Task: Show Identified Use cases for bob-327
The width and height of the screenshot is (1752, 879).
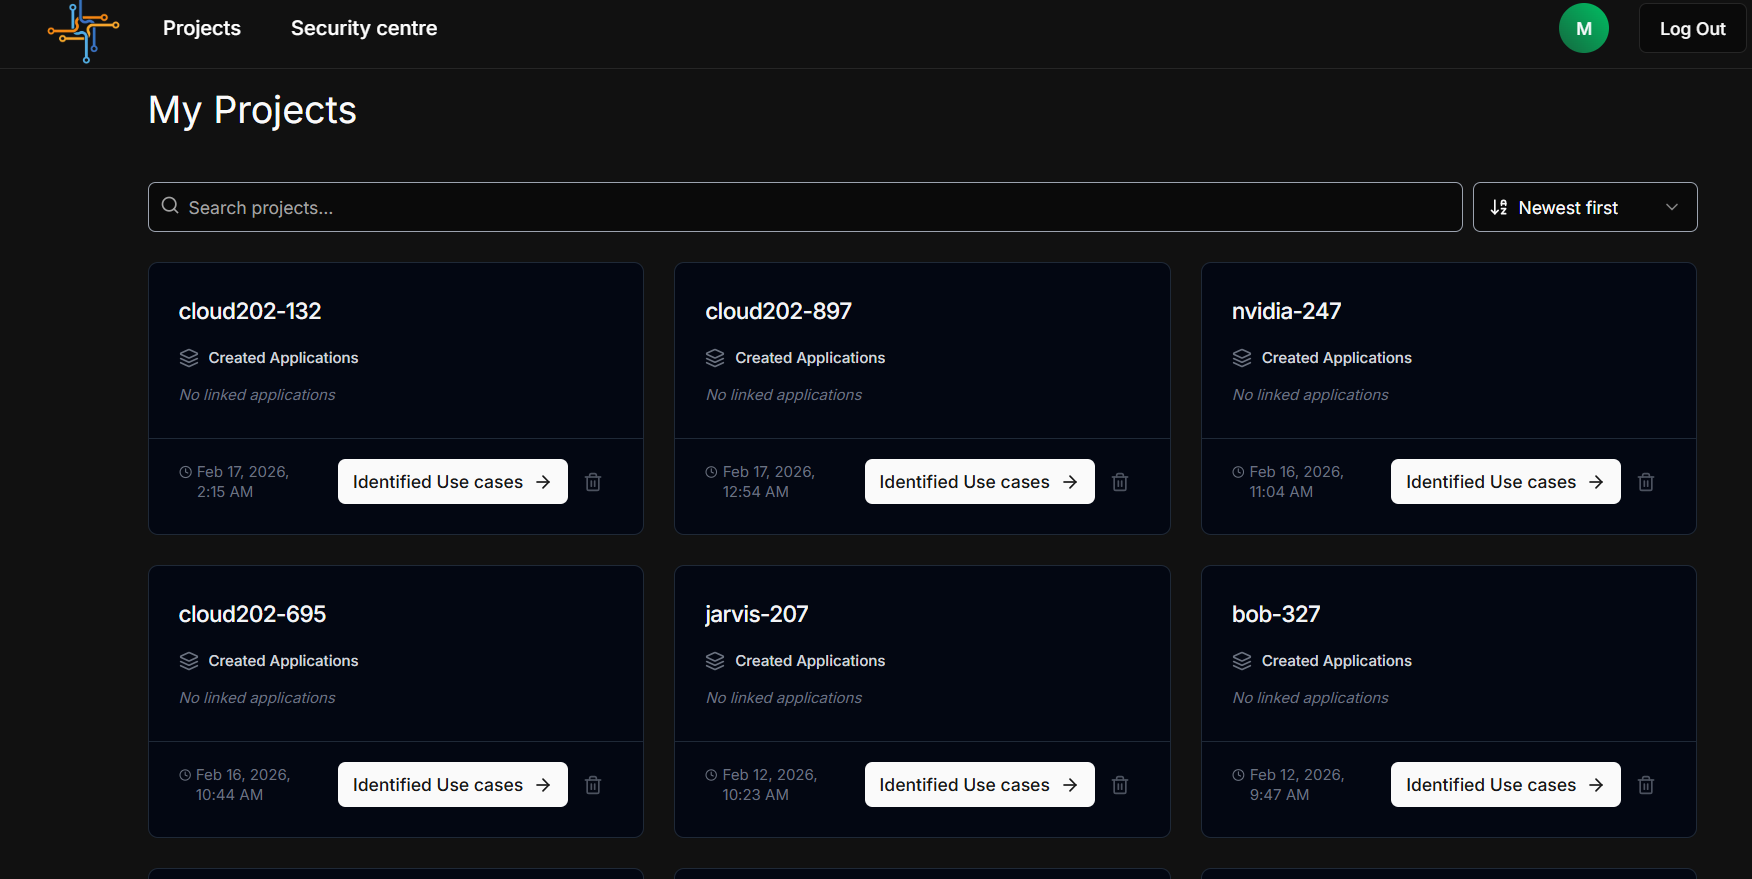Action: (1505, 785)
